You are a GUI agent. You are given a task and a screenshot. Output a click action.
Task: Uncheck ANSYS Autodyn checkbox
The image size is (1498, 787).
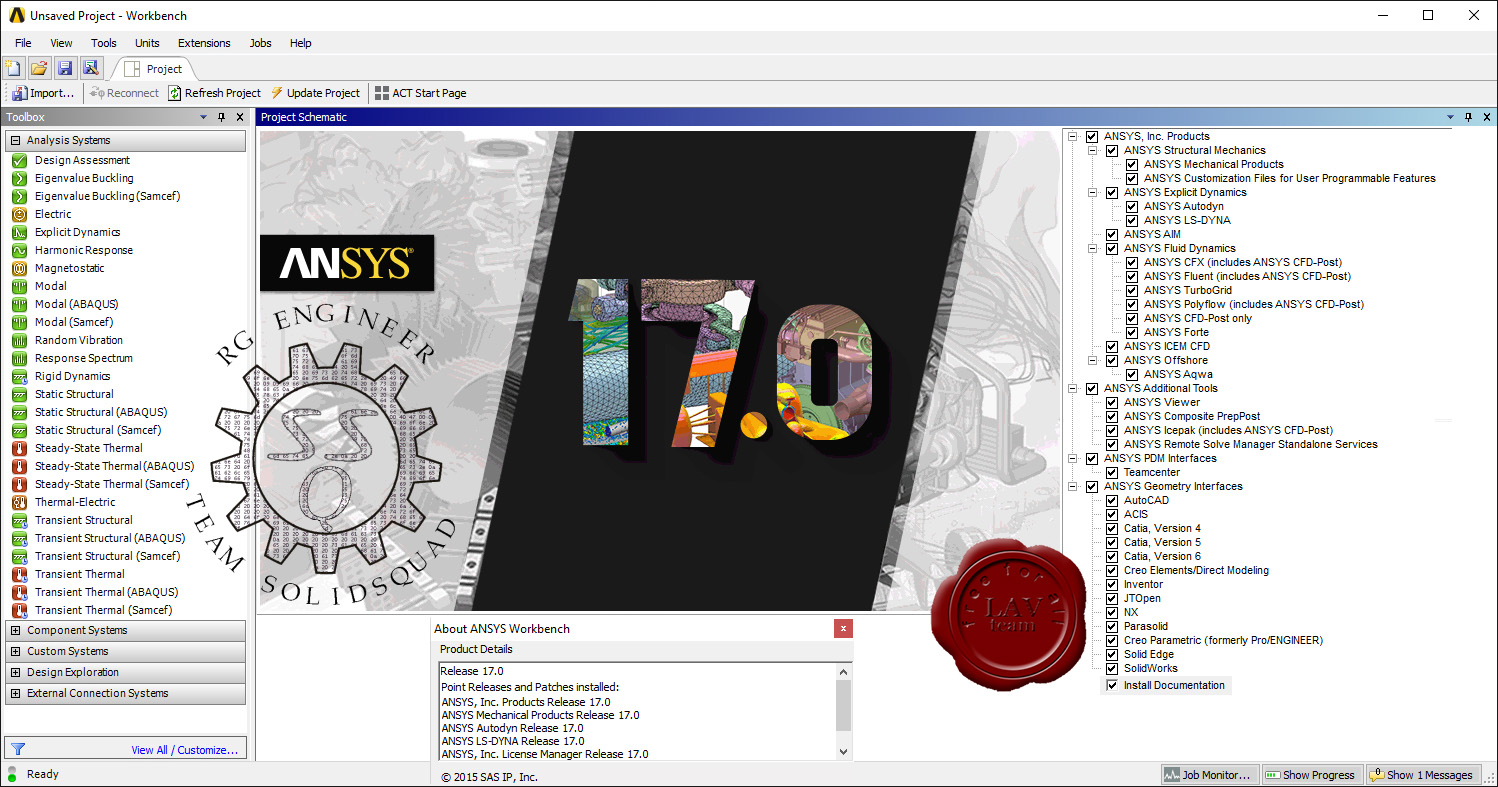tap(1132, 206)
